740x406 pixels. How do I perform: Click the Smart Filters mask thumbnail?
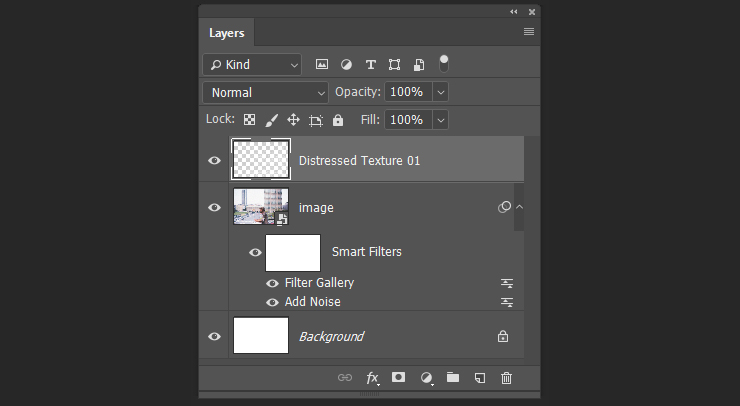point(293,253)
